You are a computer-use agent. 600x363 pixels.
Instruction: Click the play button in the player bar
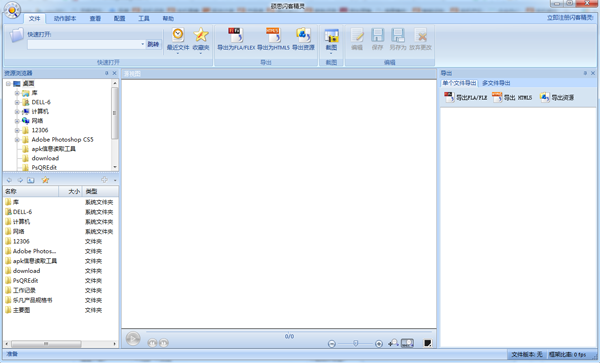point(133,339)
